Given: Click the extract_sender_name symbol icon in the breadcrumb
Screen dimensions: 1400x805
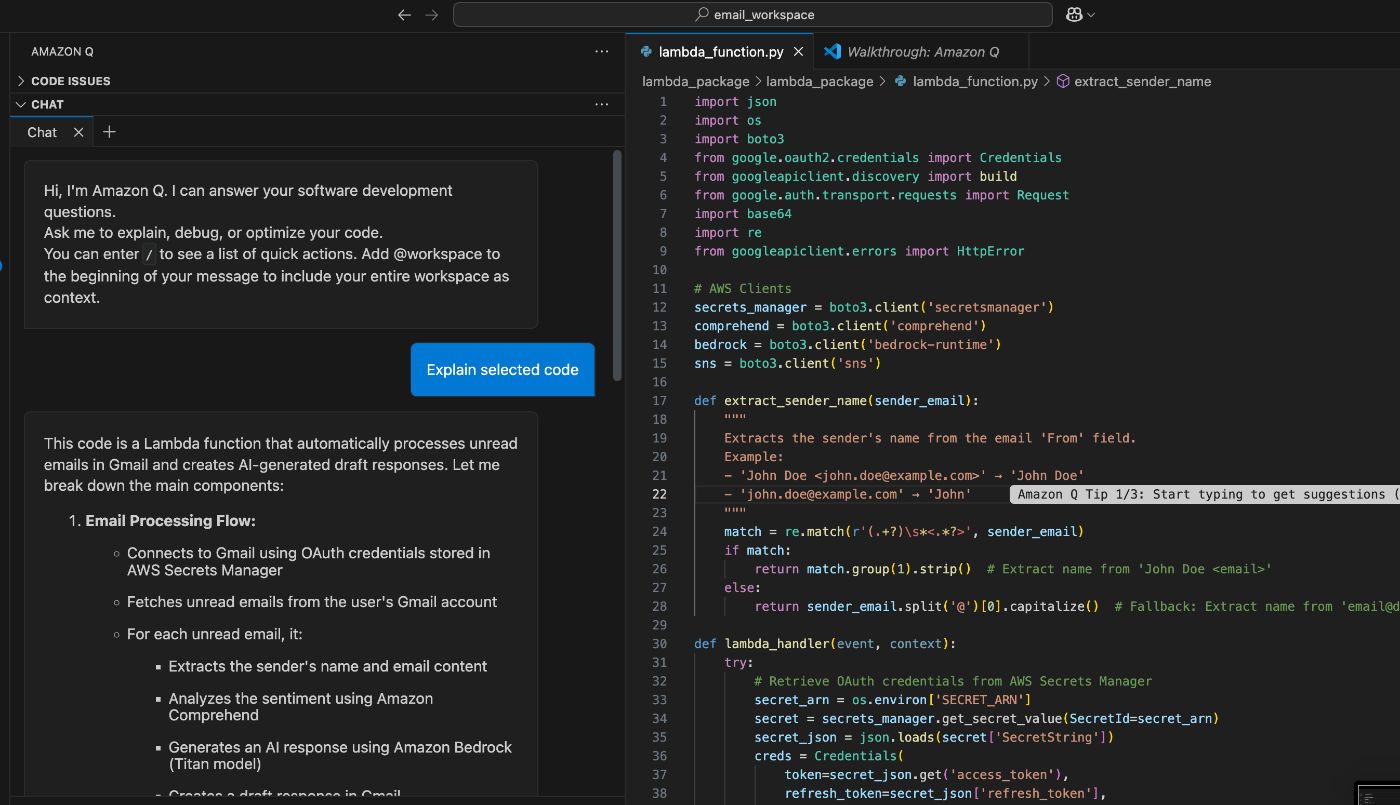Looking at the screenshot, I should click(1063, 81).
